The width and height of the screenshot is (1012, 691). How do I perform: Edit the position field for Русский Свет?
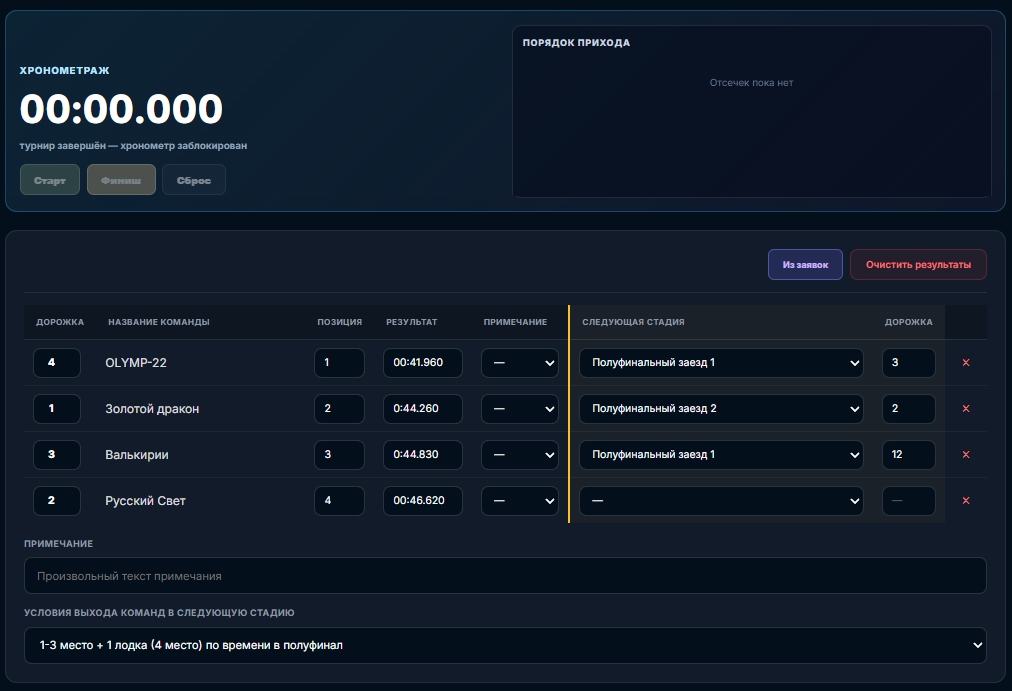click(x=339, y=501)
